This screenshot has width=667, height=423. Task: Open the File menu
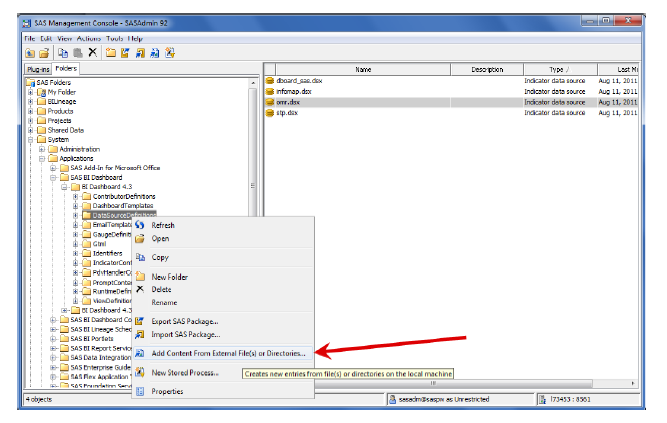(x=30, y=38)
